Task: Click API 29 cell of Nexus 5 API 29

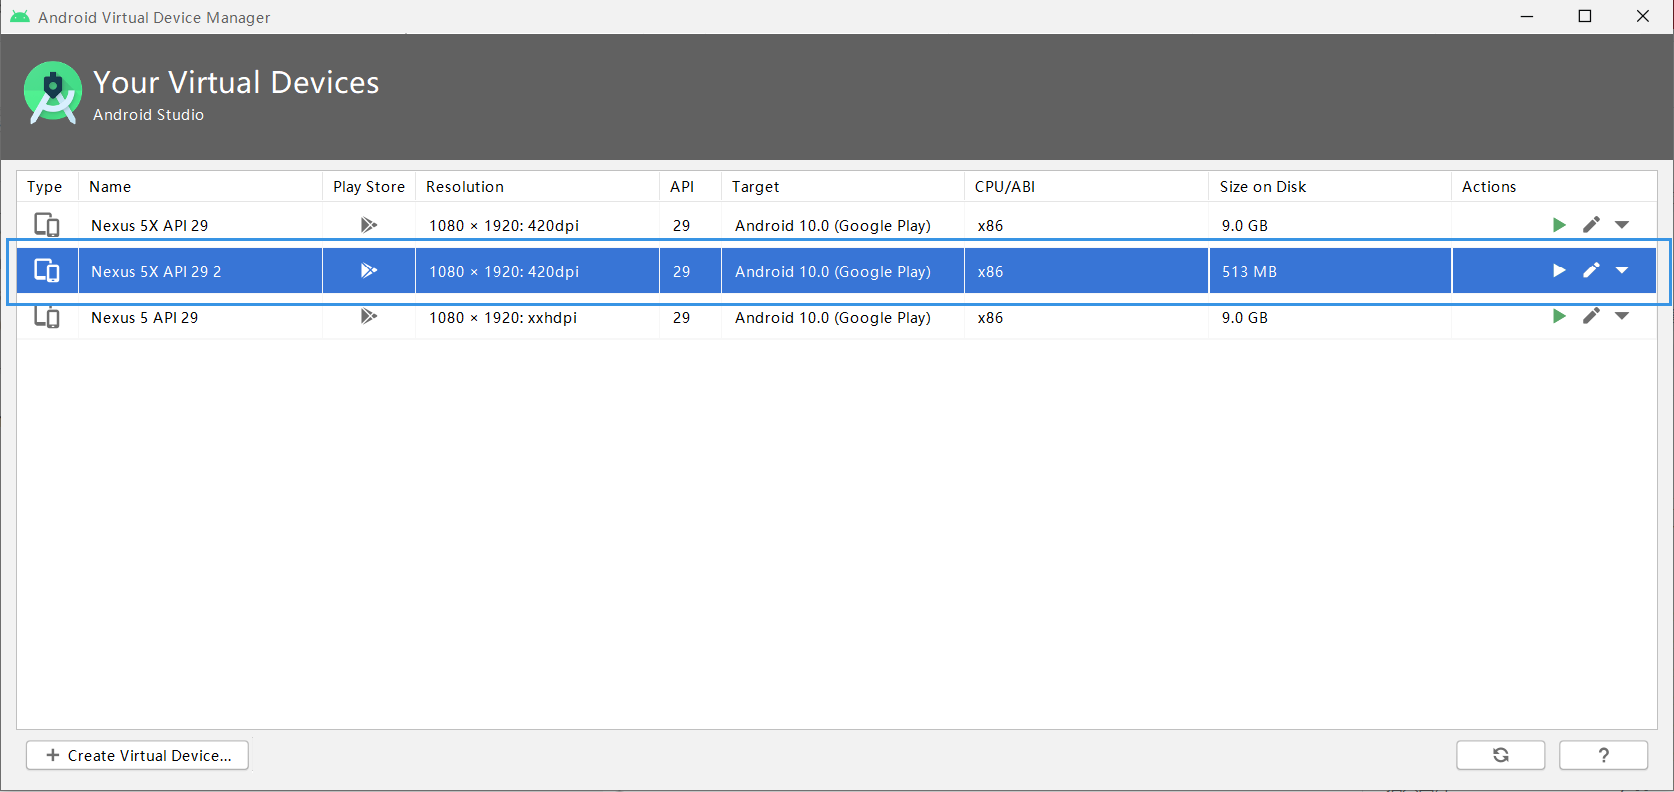Action: point(690,317)
